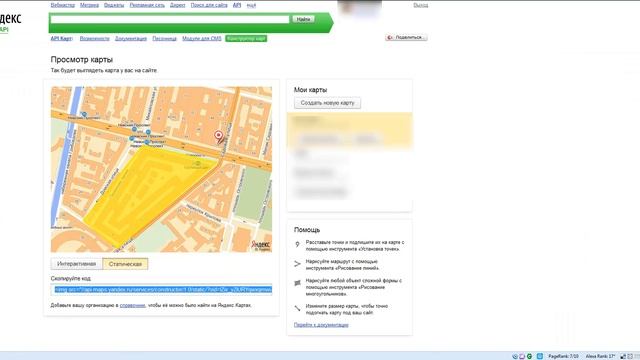640x360 pixels.
Task: Open the Песочница menu link
Action: [164, 38]
